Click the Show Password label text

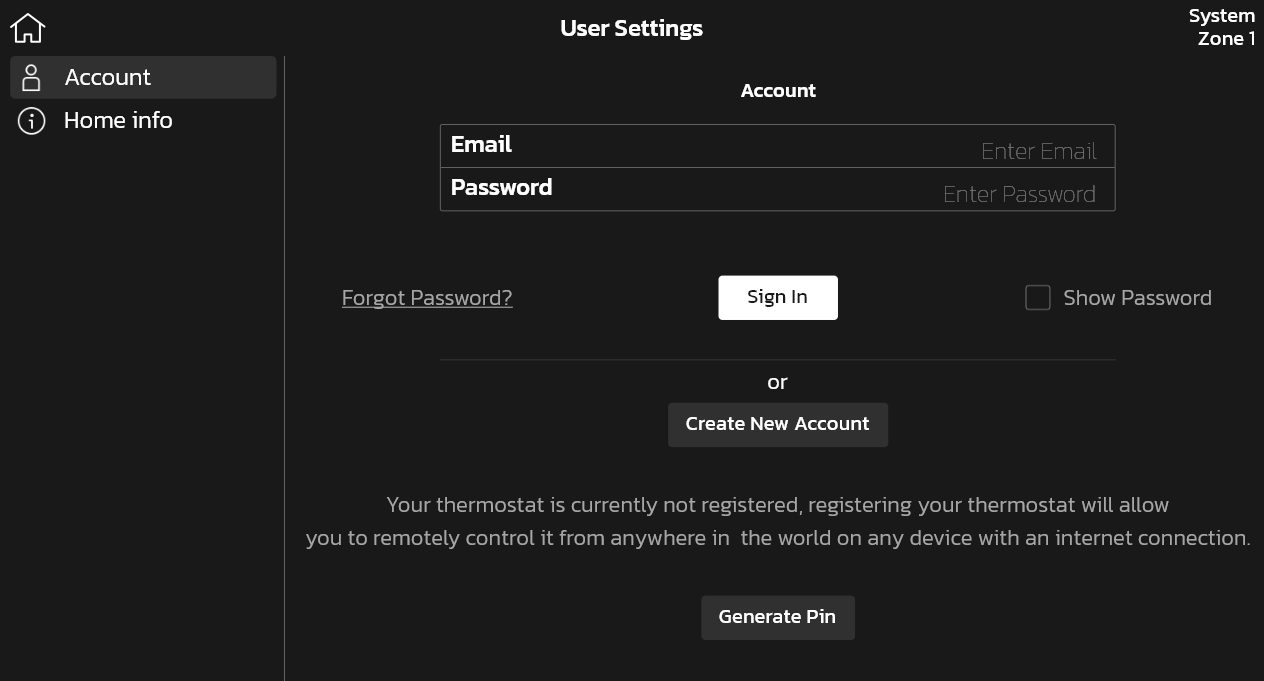[1137, 298]
